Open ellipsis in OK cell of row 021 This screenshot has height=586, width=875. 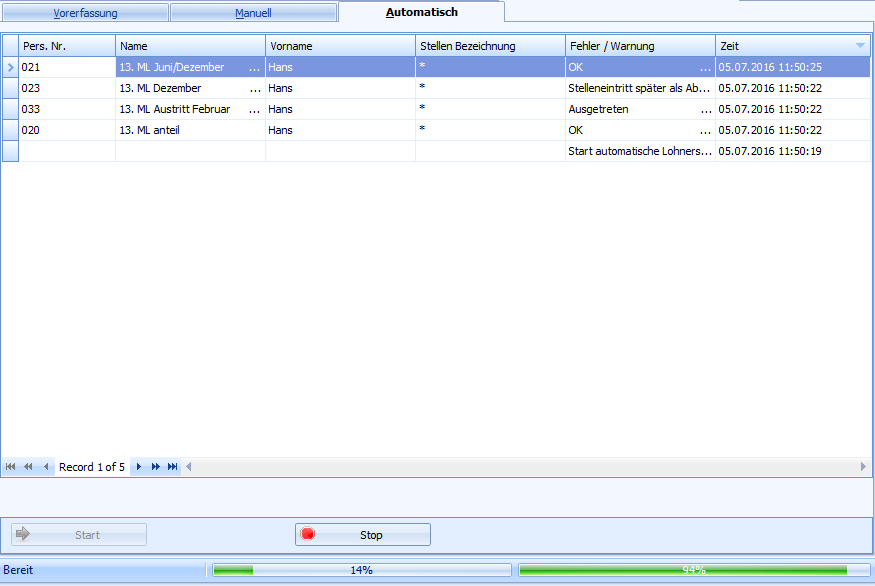(x=706, y=68)
